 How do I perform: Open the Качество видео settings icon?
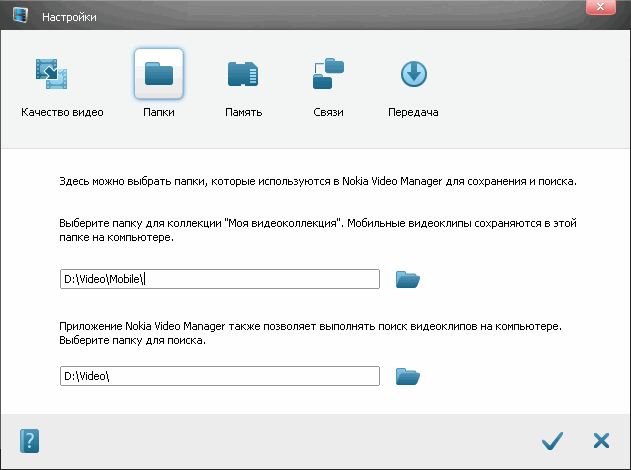click(51, 75)
